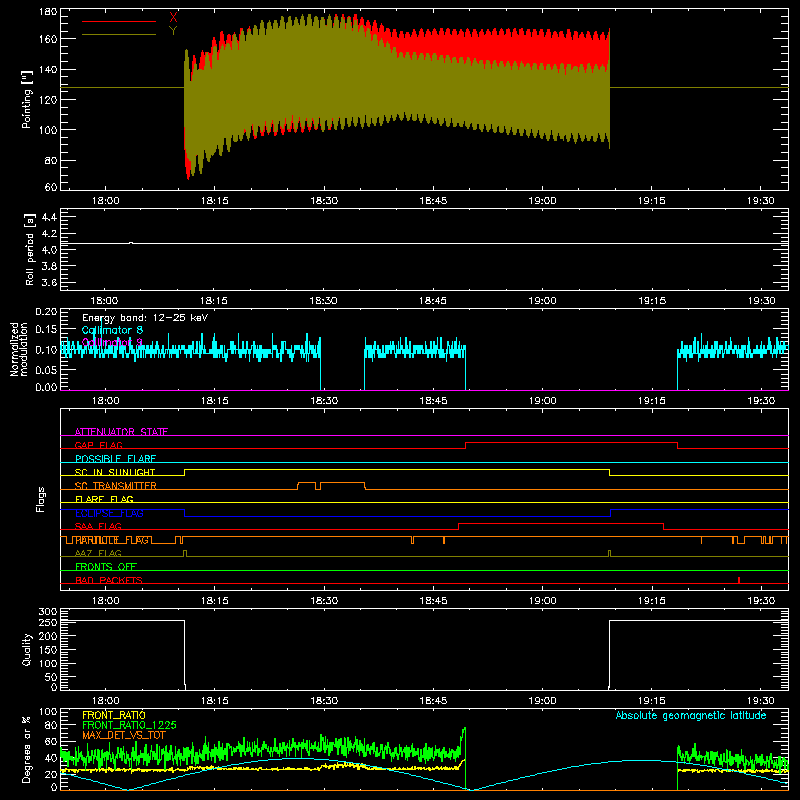Image resolution: width=800 pixels, height=800 pixels.
Task: Click the SC_TRANSMITTER label
Action: [115, 486]
